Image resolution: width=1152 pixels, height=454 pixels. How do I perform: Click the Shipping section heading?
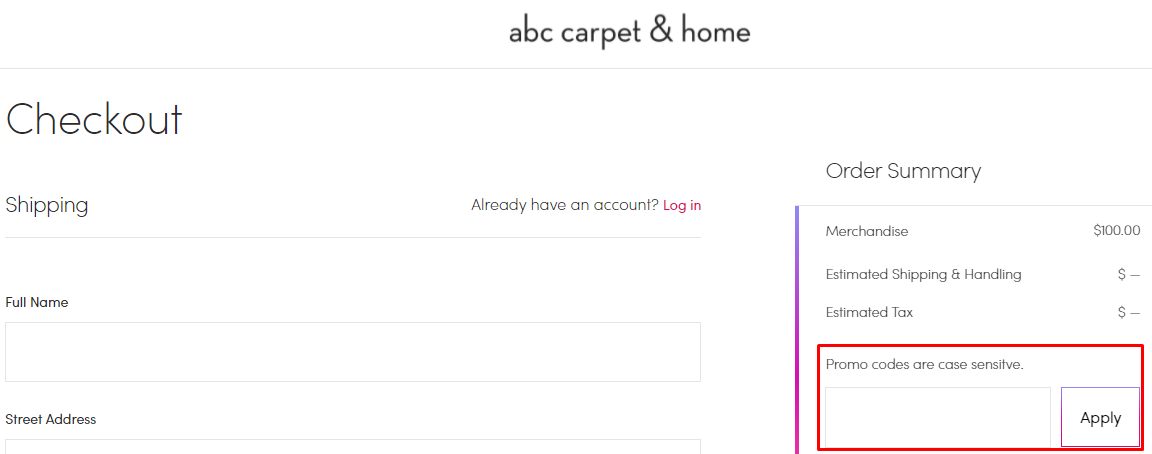point(47,205)
